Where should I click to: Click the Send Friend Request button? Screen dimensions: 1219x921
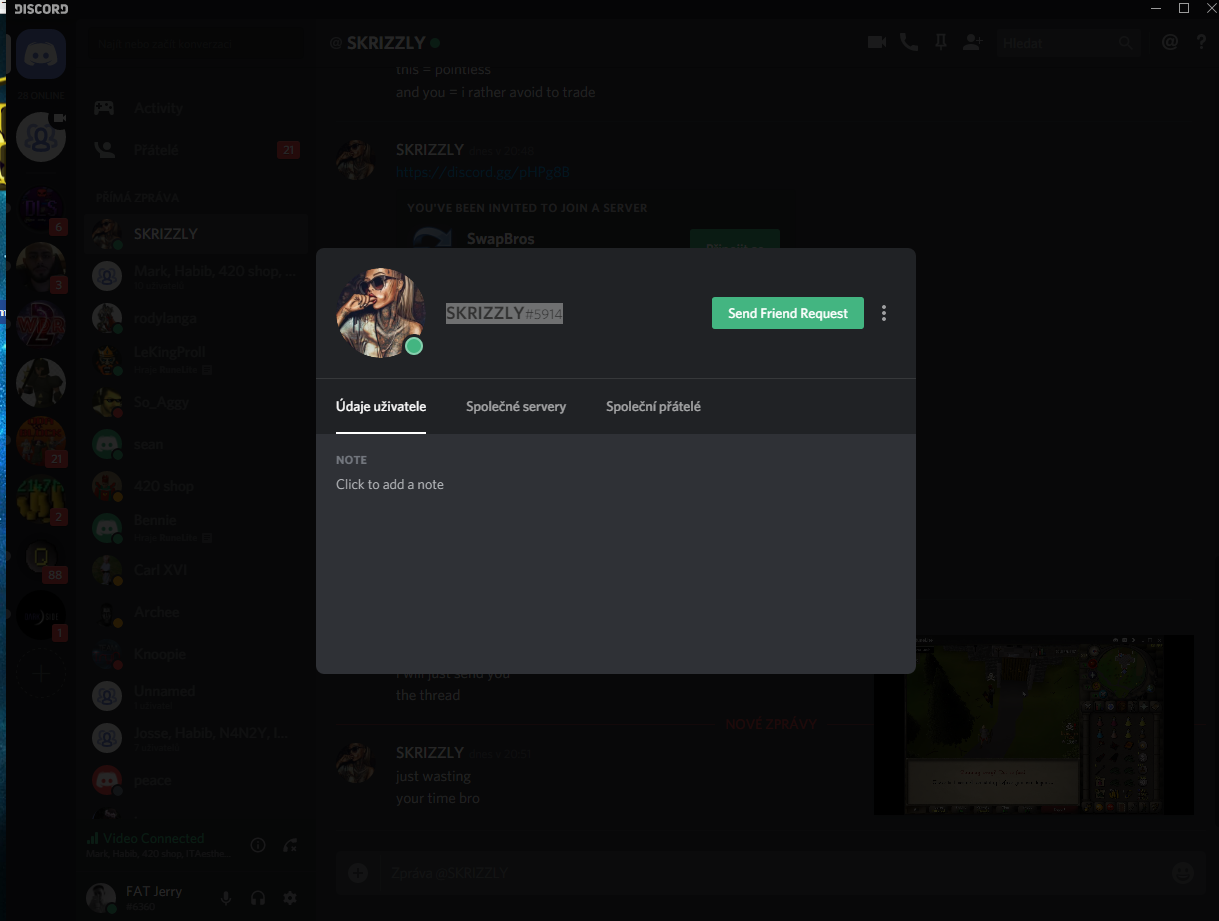tap(787, 313)
